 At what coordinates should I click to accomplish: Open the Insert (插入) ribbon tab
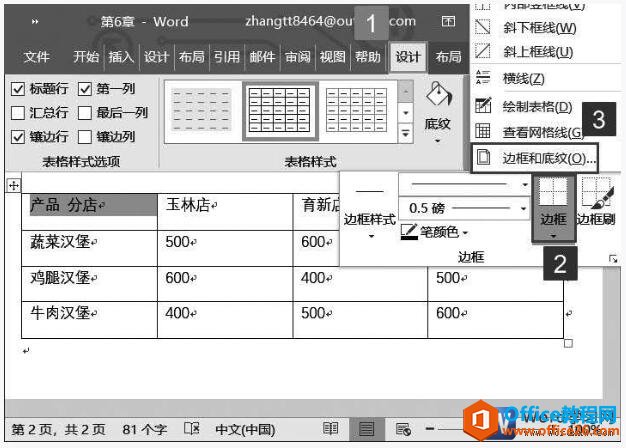coord(120,57)
